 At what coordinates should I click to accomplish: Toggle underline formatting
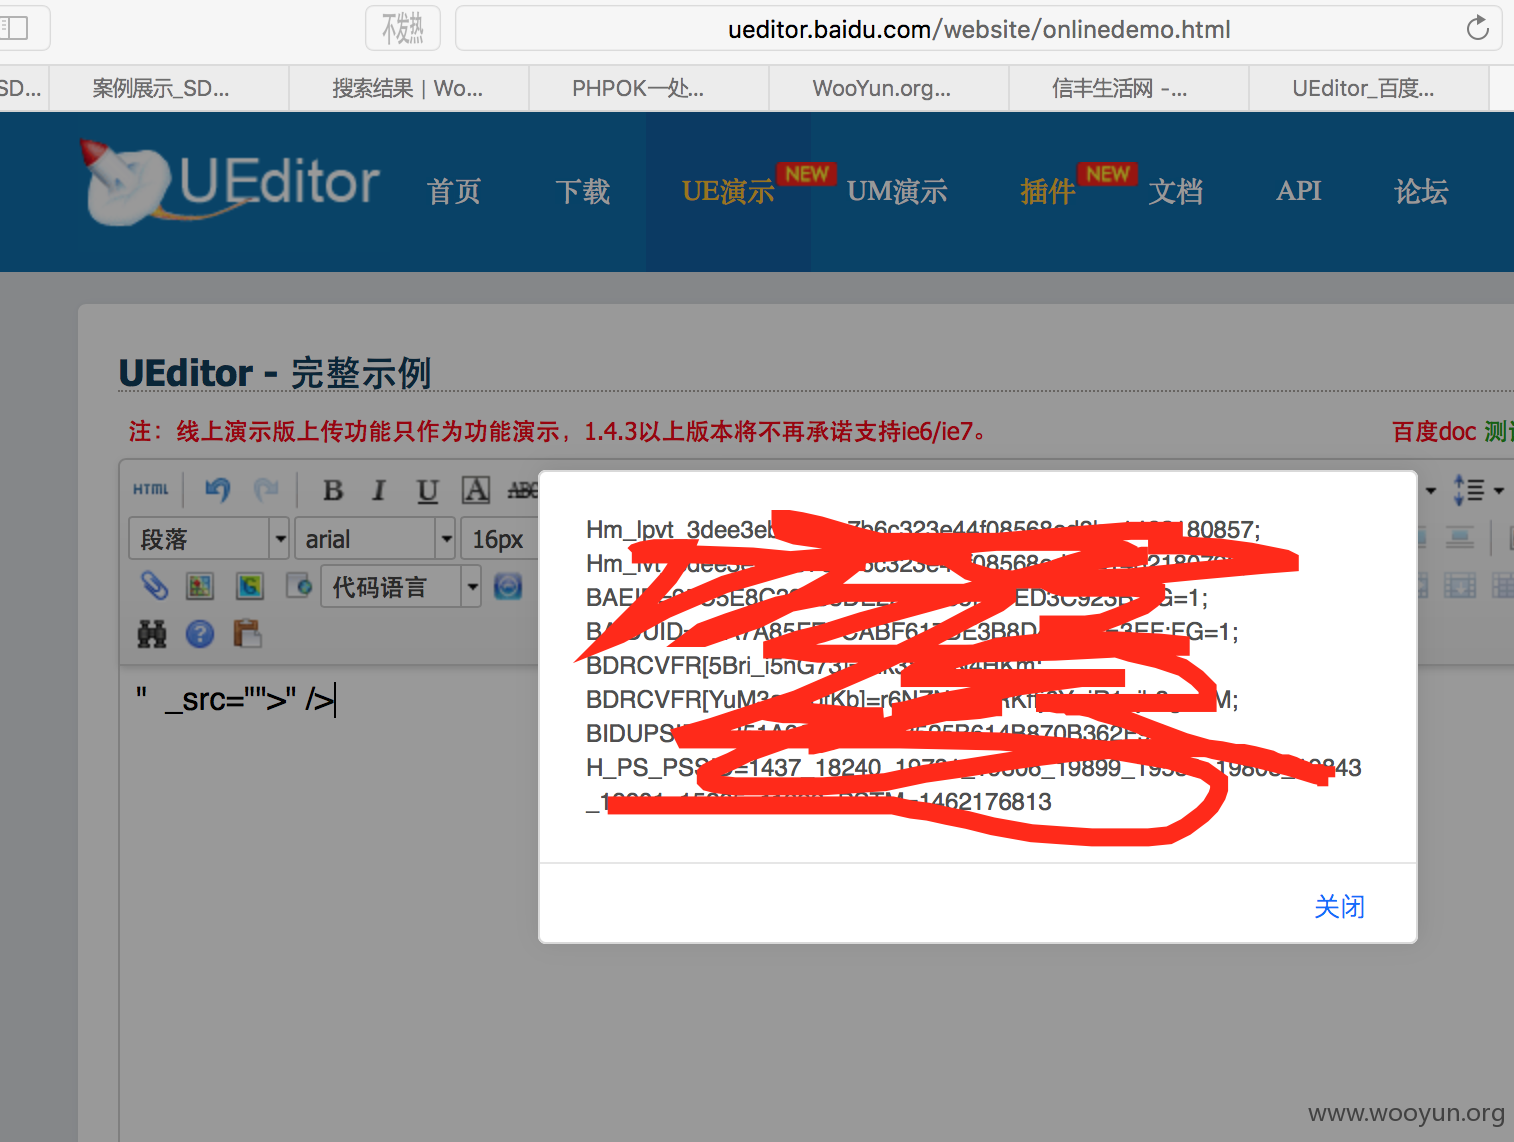[427, 490]
